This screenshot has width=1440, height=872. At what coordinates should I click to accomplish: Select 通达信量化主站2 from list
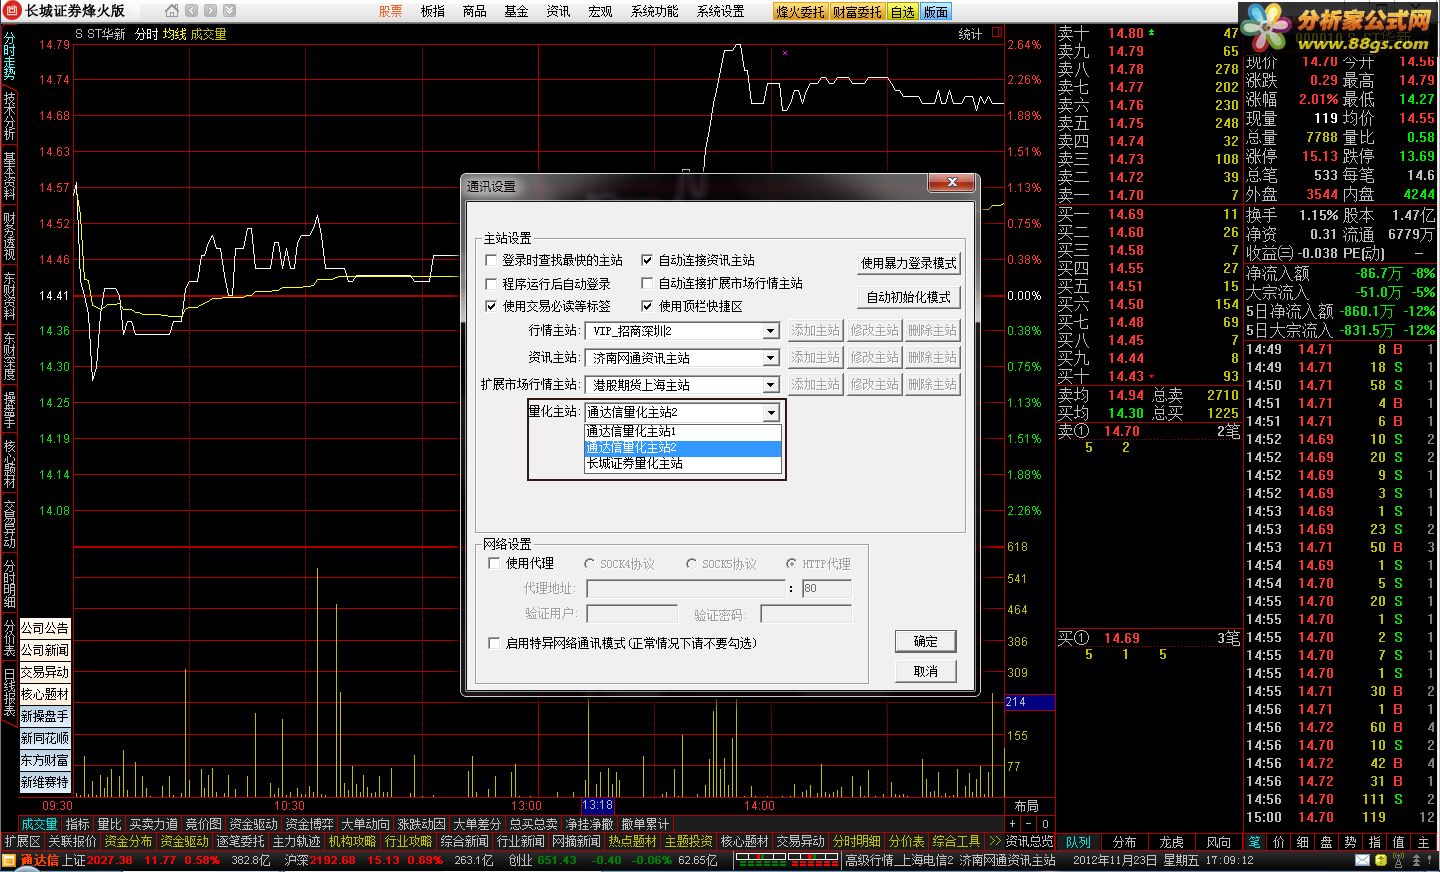point(682,447)
